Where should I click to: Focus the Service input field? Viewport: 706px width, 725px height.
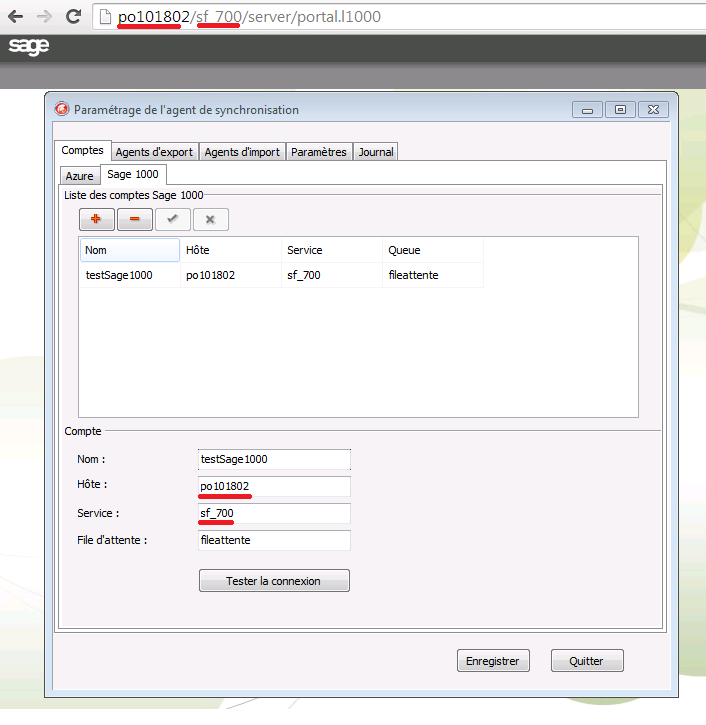click(274, 513)
